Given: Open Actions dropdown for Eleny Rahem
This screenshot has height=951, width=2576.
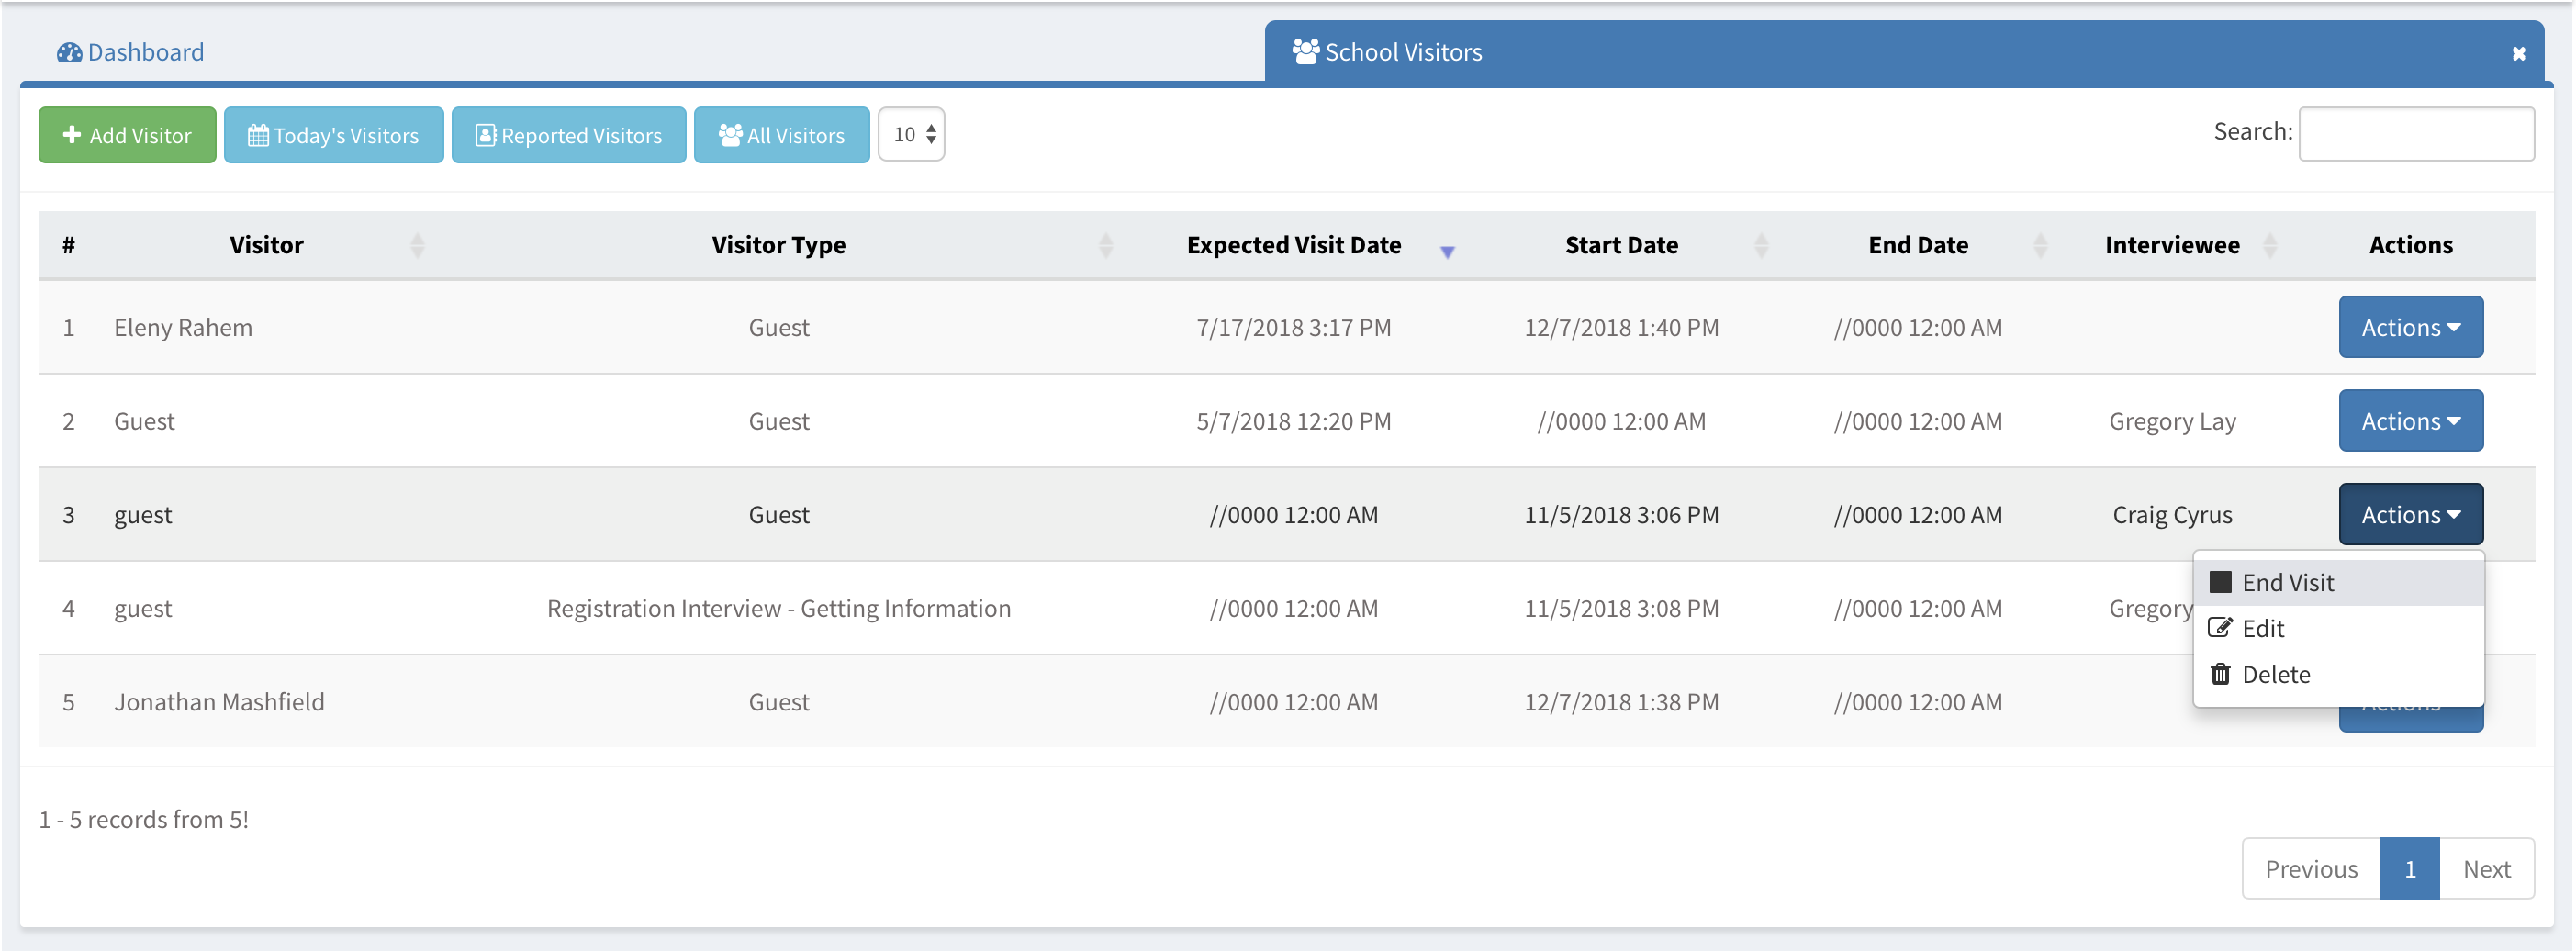Looking at the screenshot, I should [2410, 327].
